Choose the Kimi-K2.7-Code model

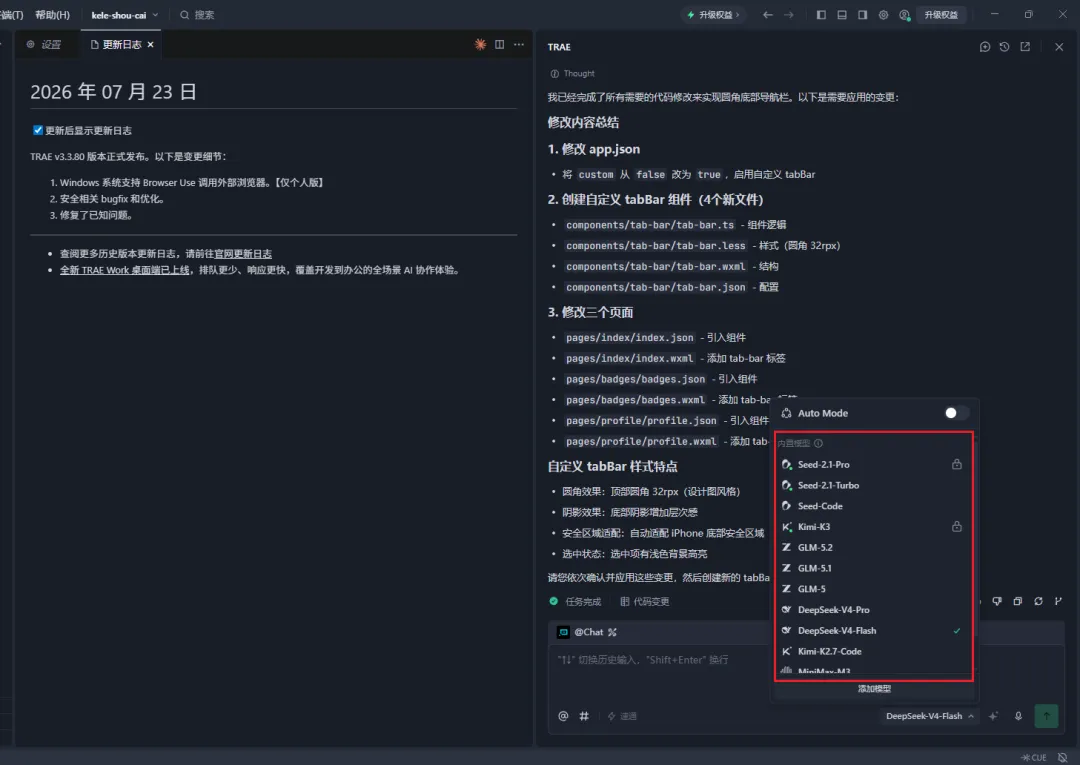pyautogui.click(x=873, y=651)
